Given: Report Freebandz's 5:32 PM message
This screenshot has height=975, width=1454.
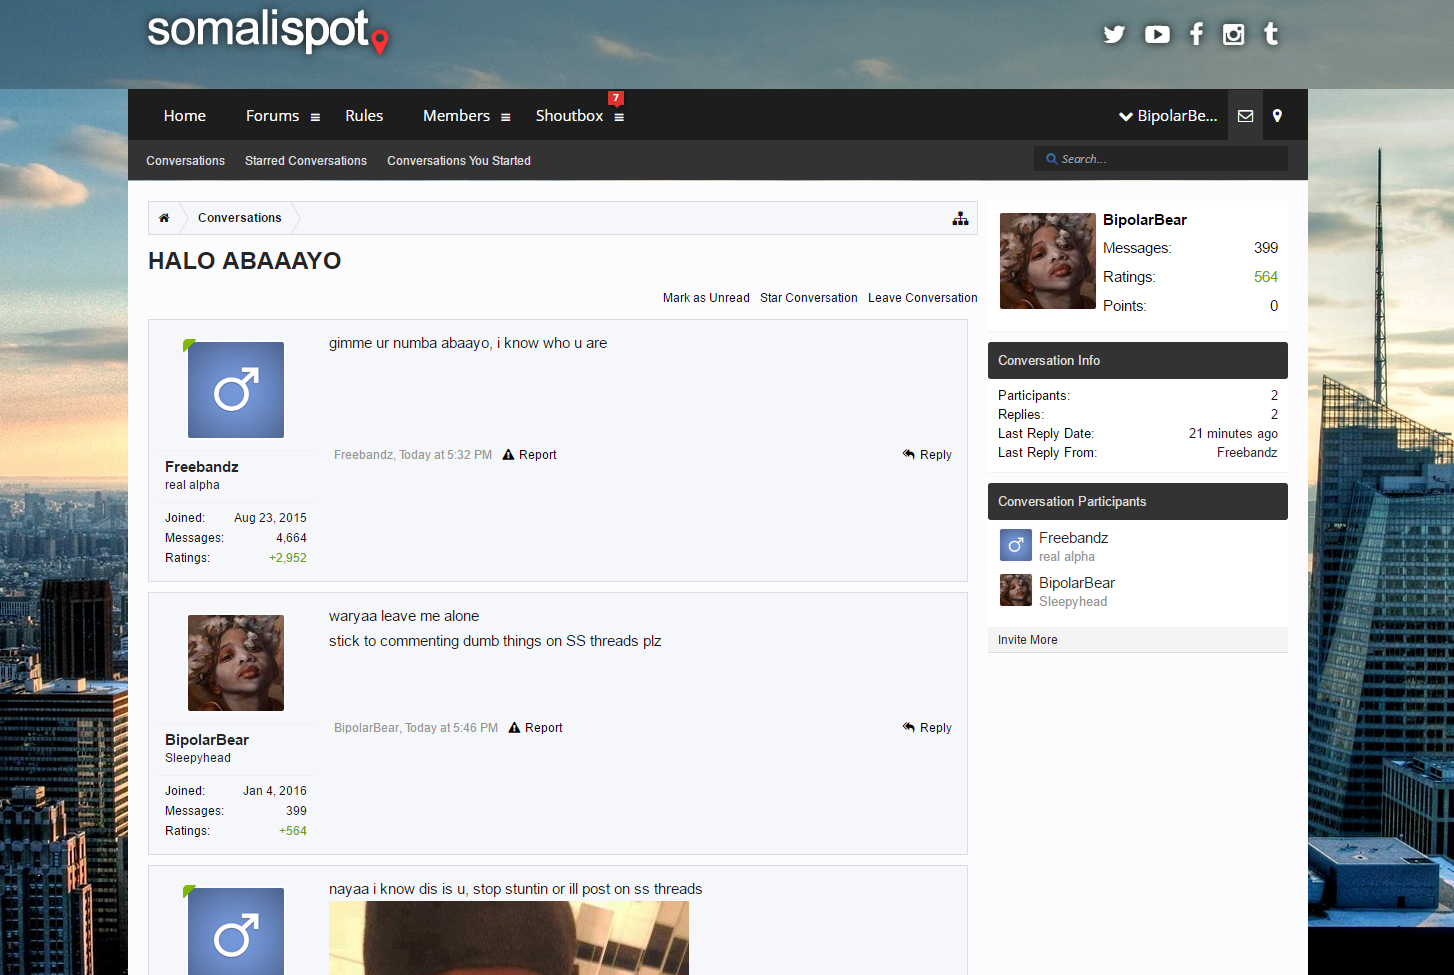Looking at the screenshot, I should click(x=530, y=455).
